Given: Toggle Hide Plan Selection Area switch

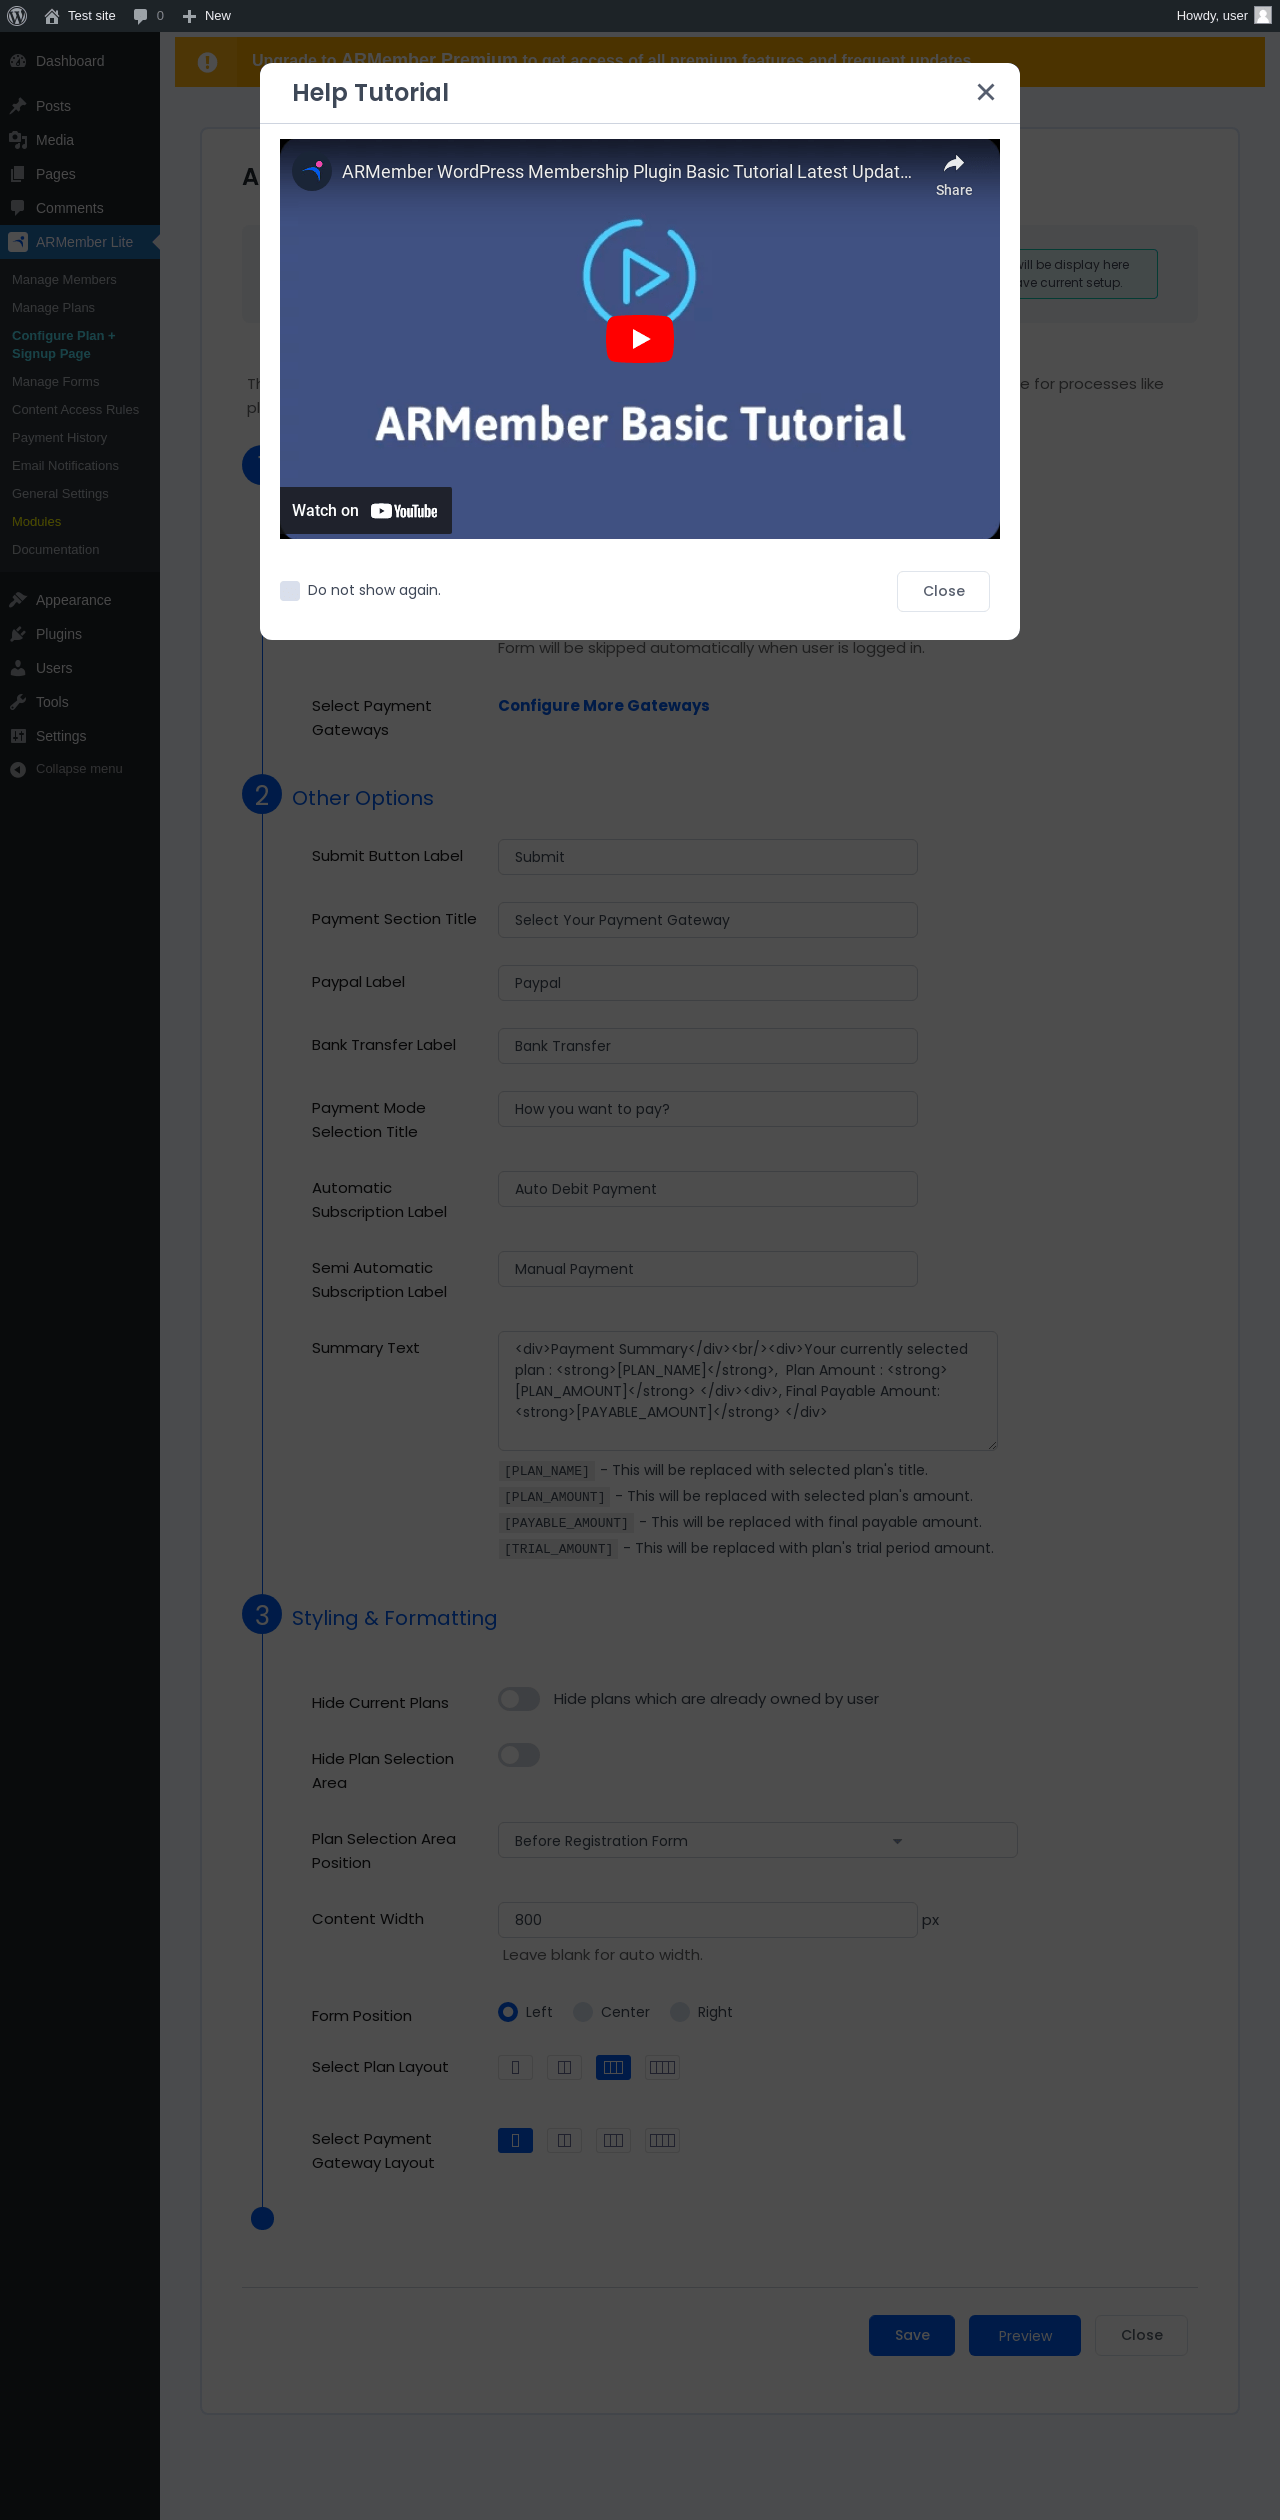Looking at the screenshot, I should pyautogui.click(x=519, y=1755).
